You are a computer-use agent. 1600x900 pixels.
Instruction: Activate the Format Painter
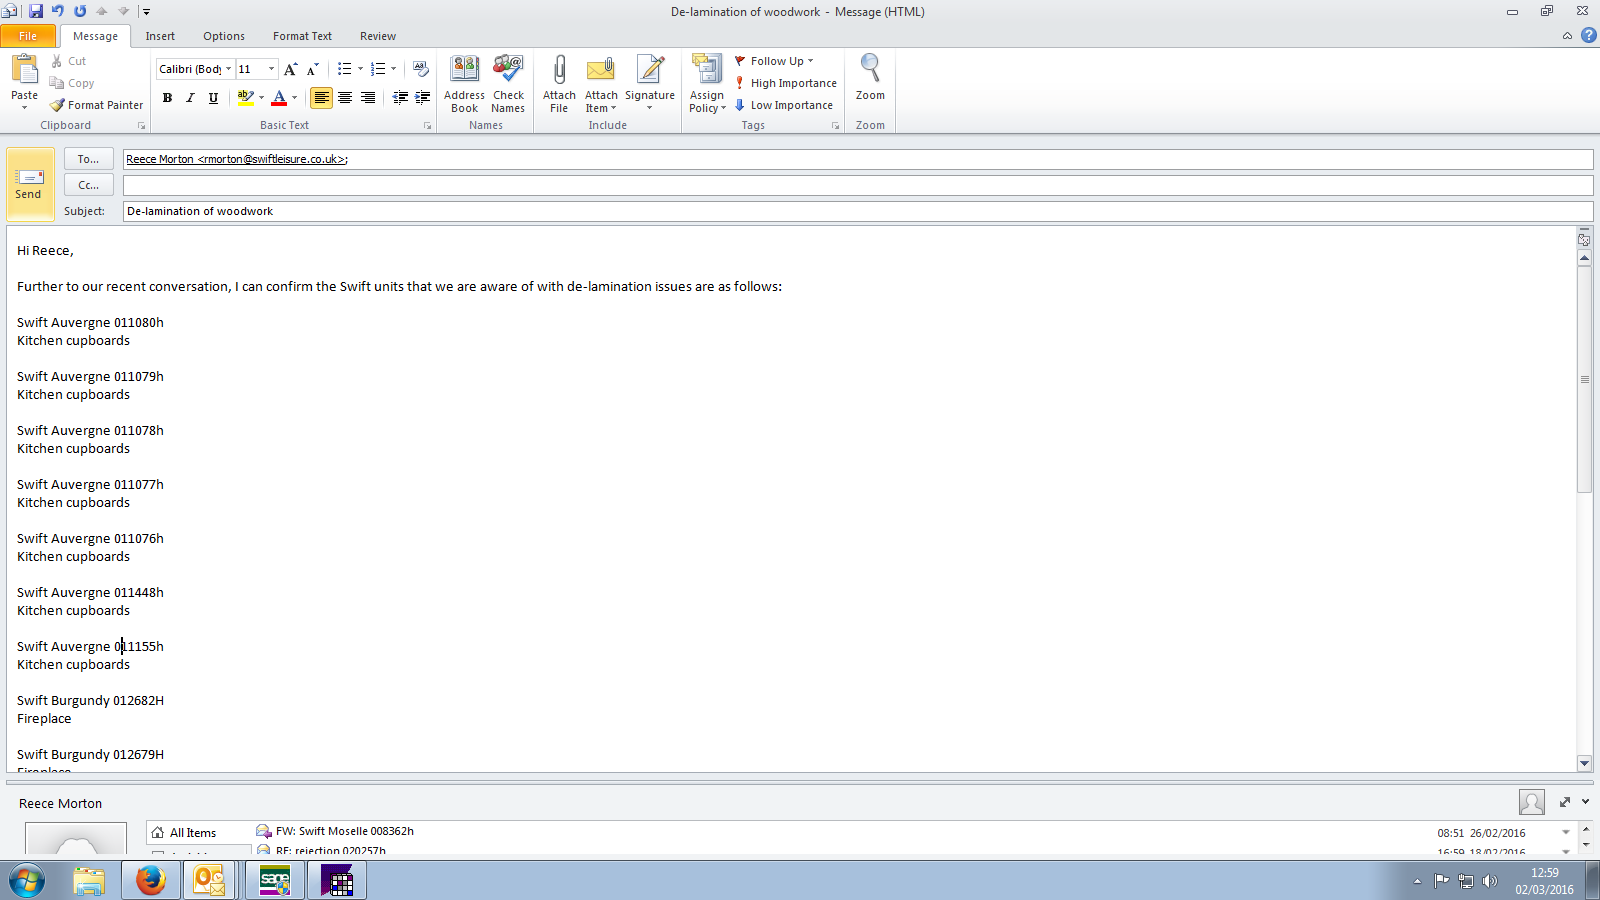(x=97, y=105)
